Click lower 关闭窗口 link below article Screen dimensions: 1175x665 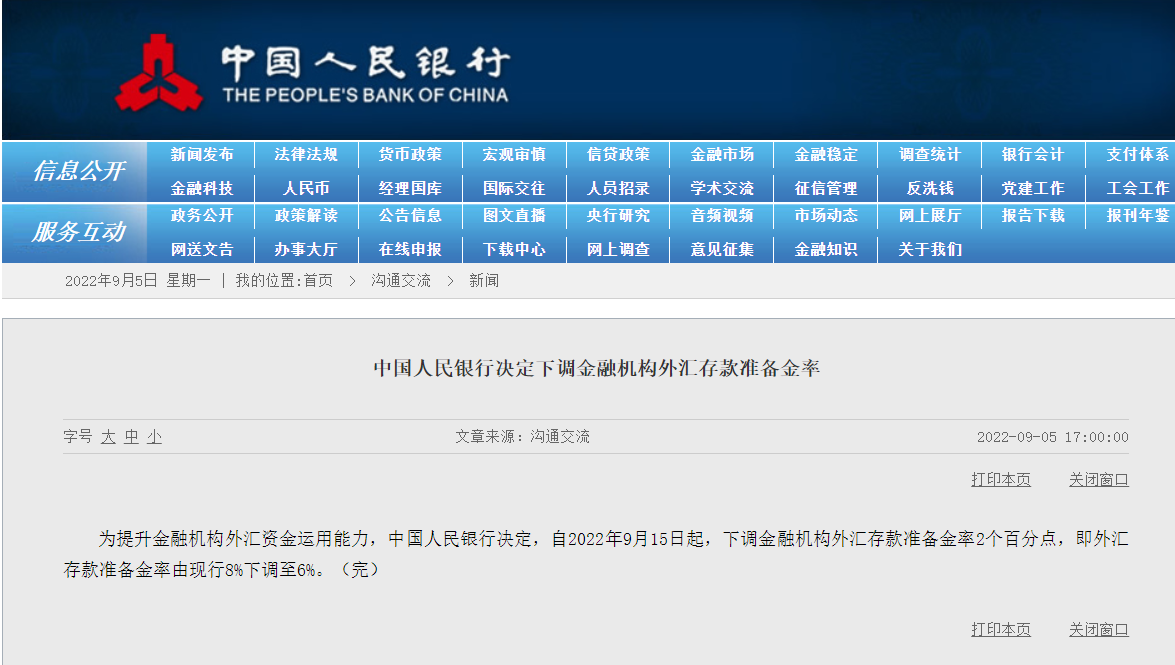(1099, 629)
